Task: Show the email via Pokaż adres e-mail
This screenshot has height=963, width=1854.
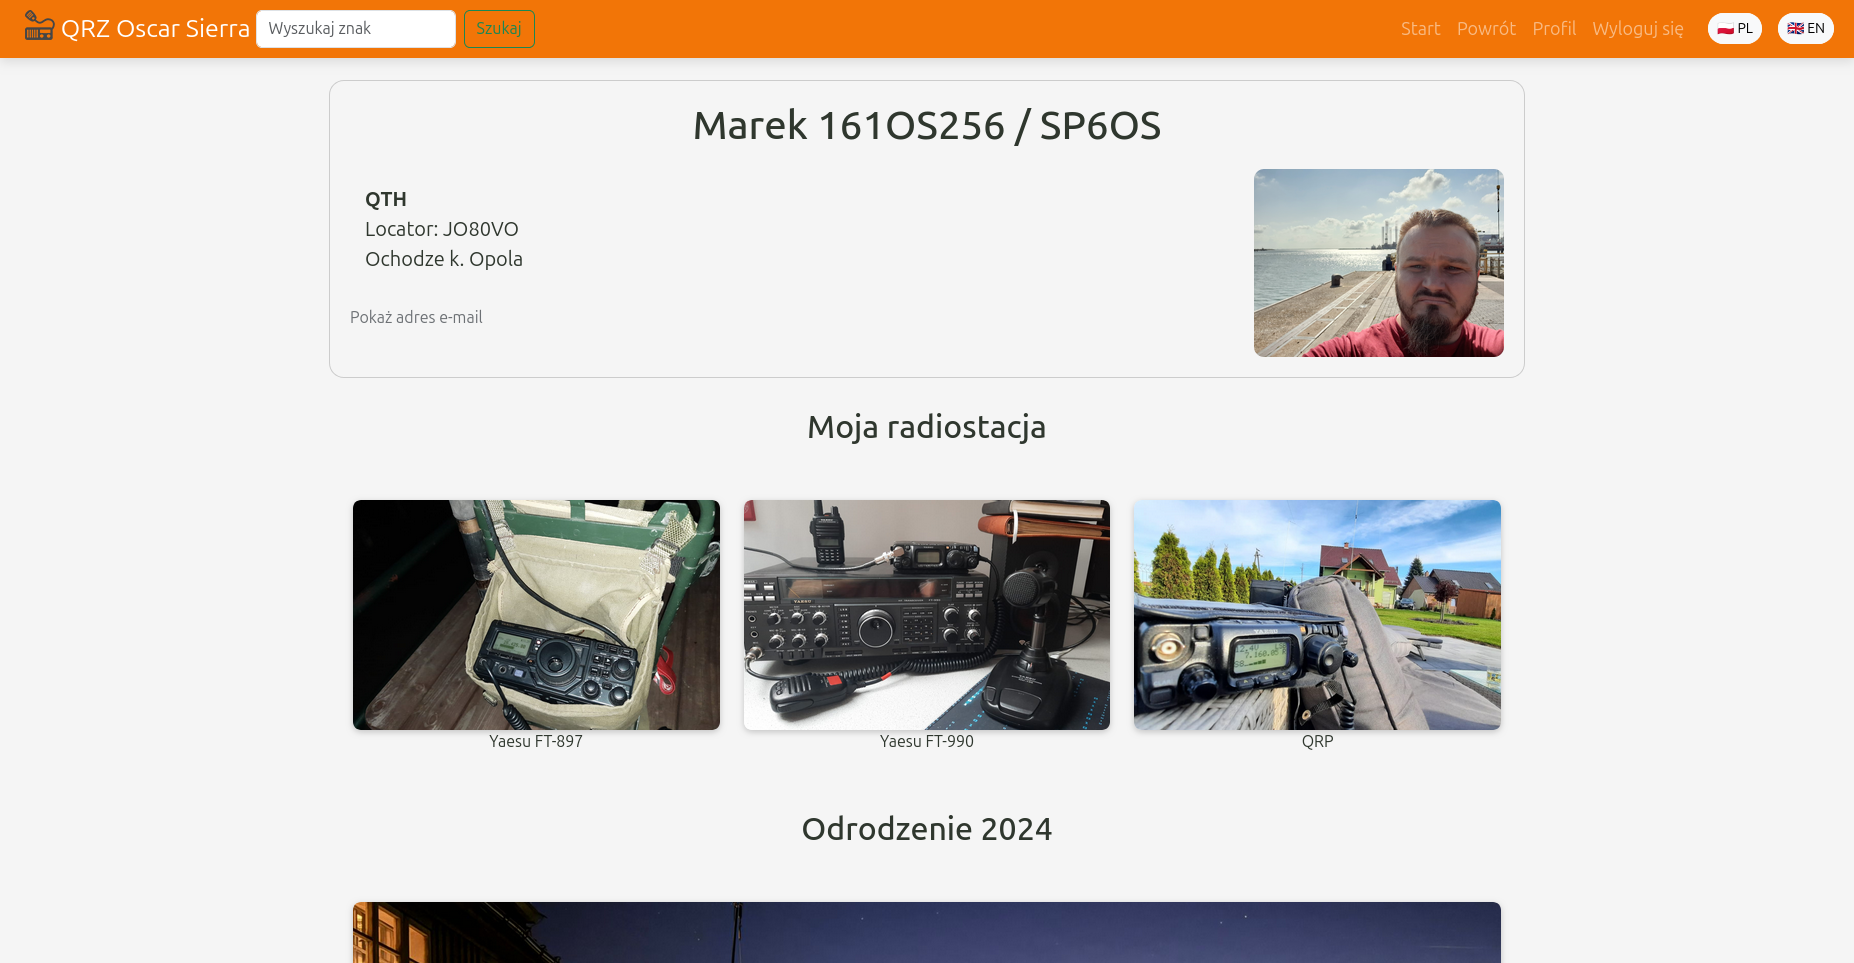Action: (416, 317)
